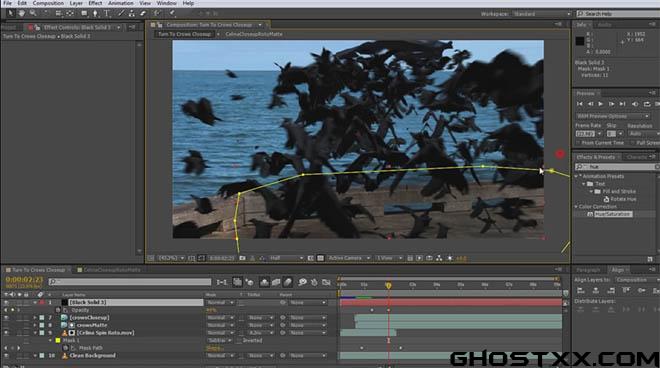Click the Live Update icon in timeline
Viewport: 660px width, 368px height.
237,282
